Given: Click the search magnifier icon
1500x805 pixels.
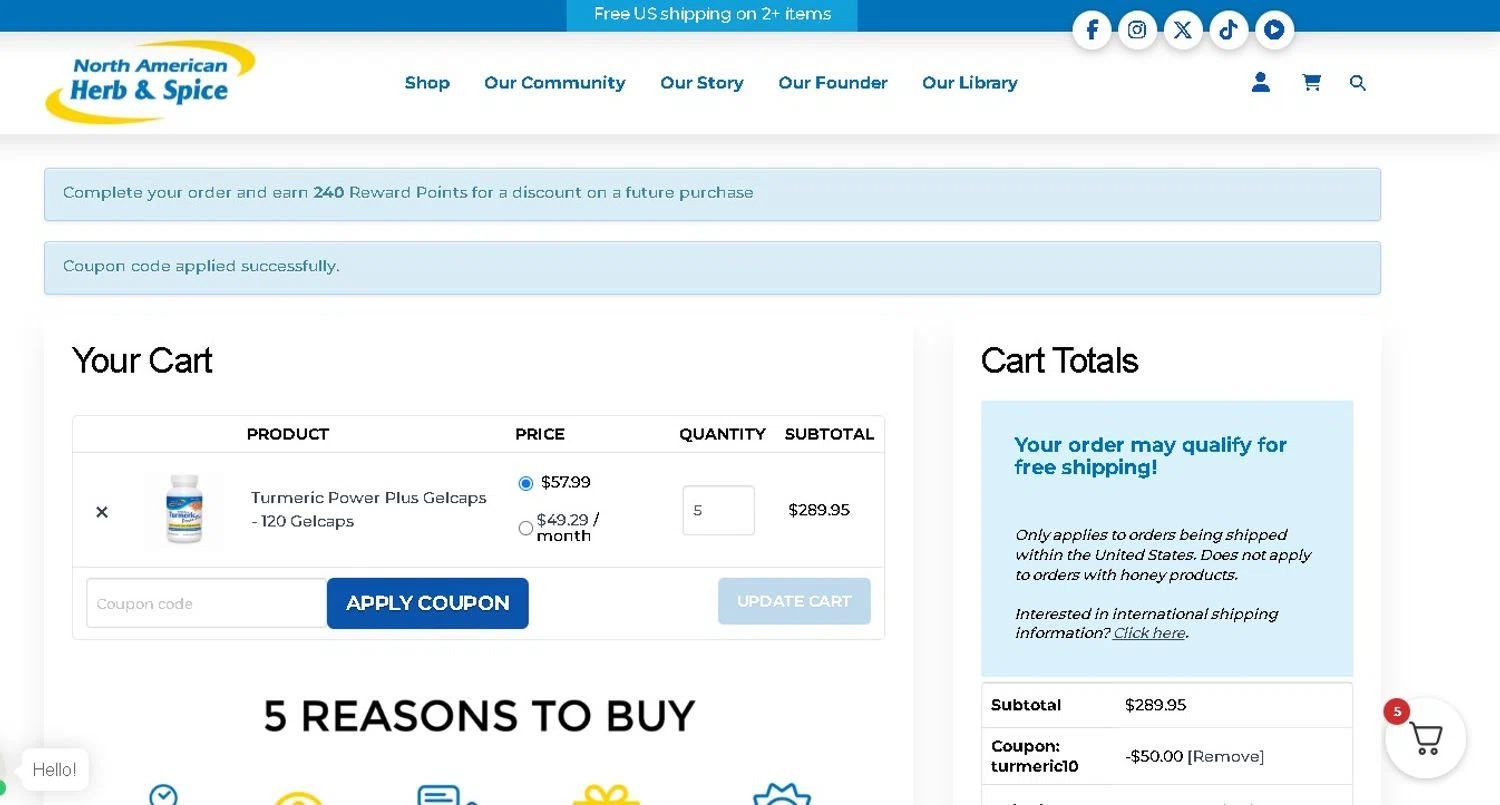Looking at the screenshot, I should (1357, 83).
